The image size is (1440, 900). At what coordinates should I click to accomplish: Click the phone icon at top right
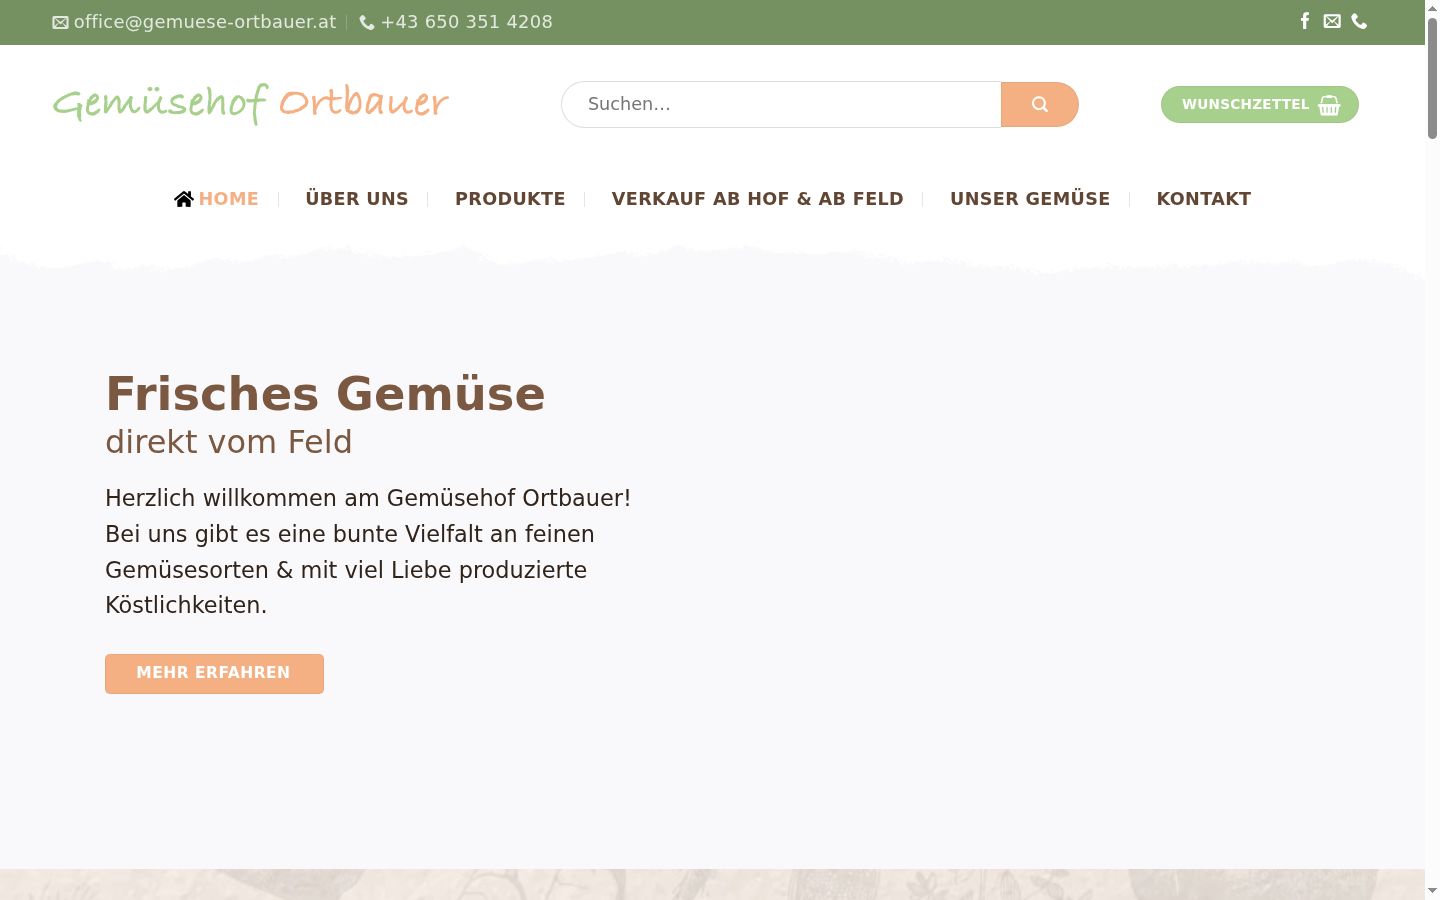point(1359,21)
